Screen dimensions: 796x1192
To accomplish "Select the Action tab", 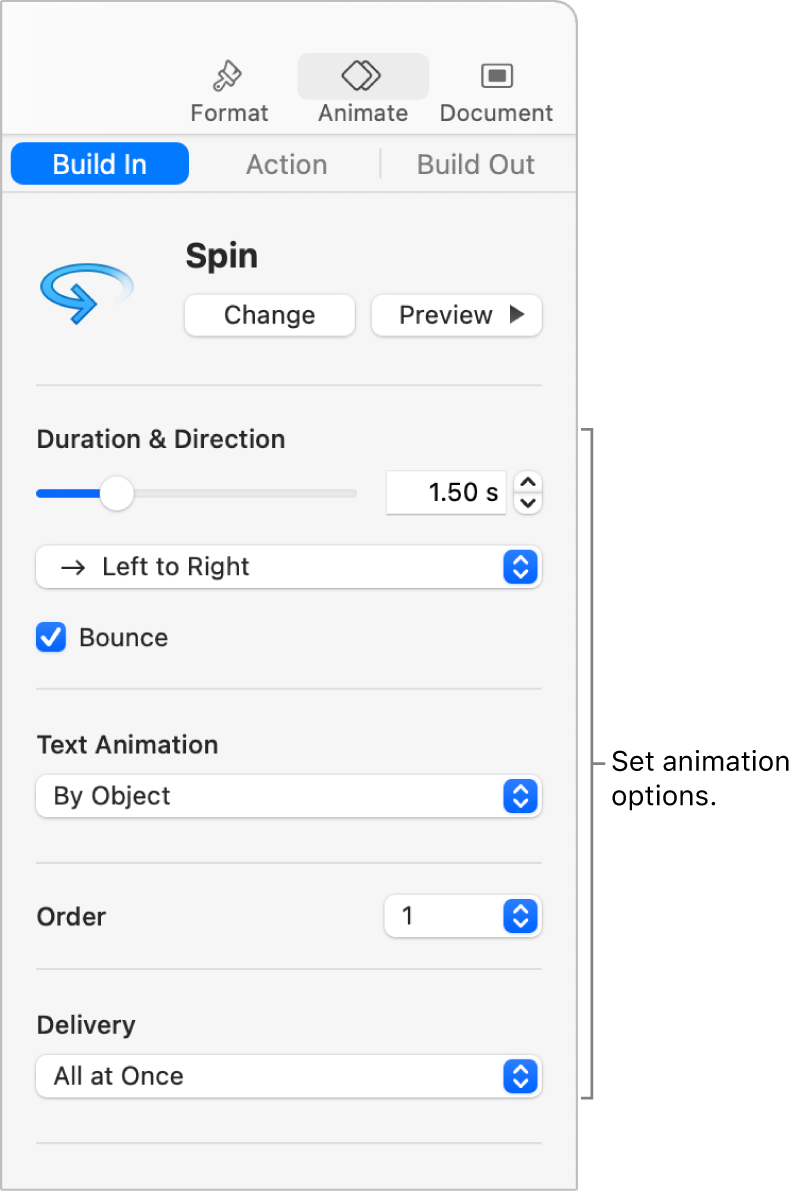I will click(x=287, y=164).
